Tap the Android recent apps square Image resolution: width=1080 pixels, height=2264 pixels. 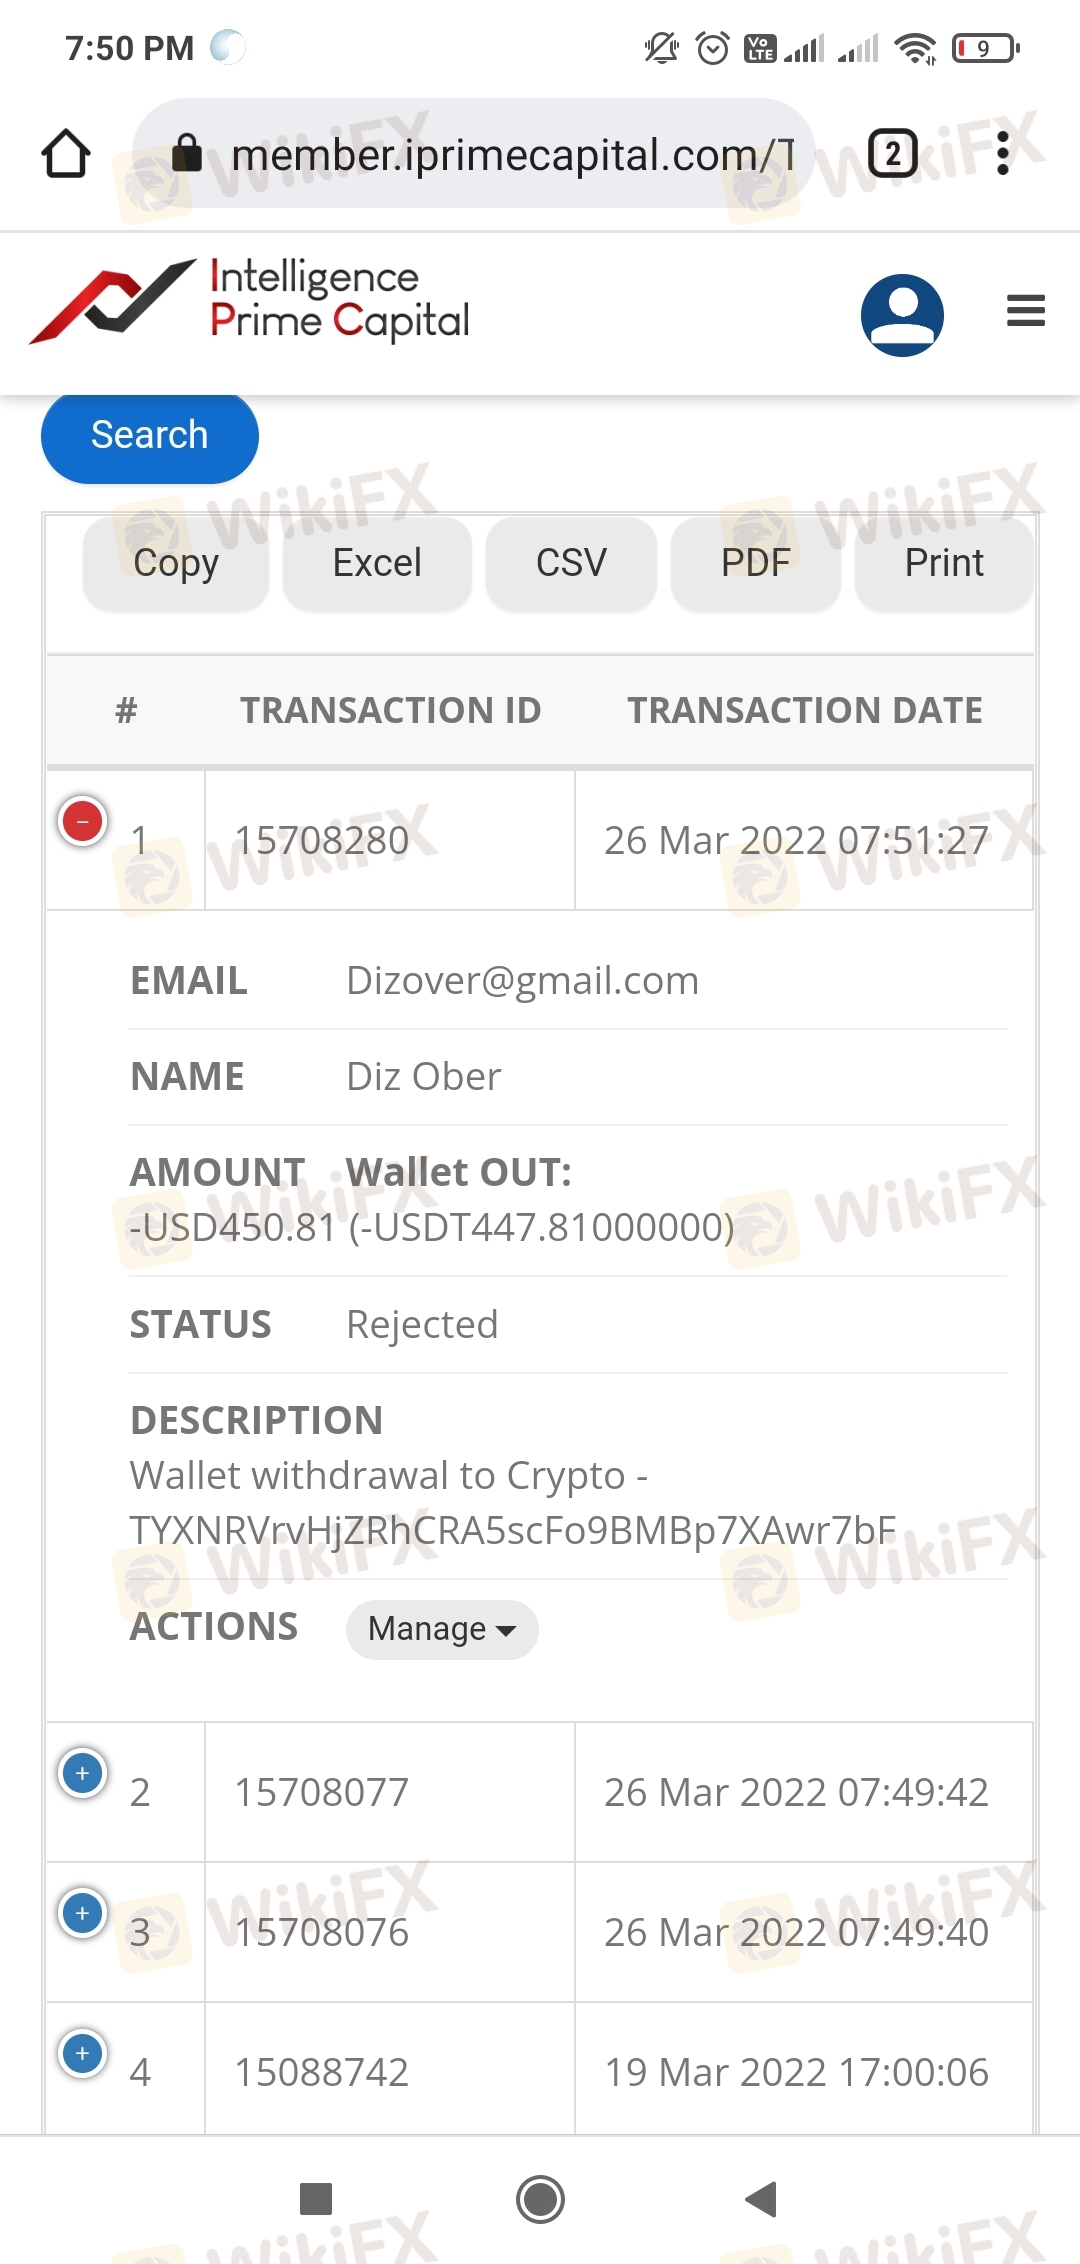(x=316, y=2199)
